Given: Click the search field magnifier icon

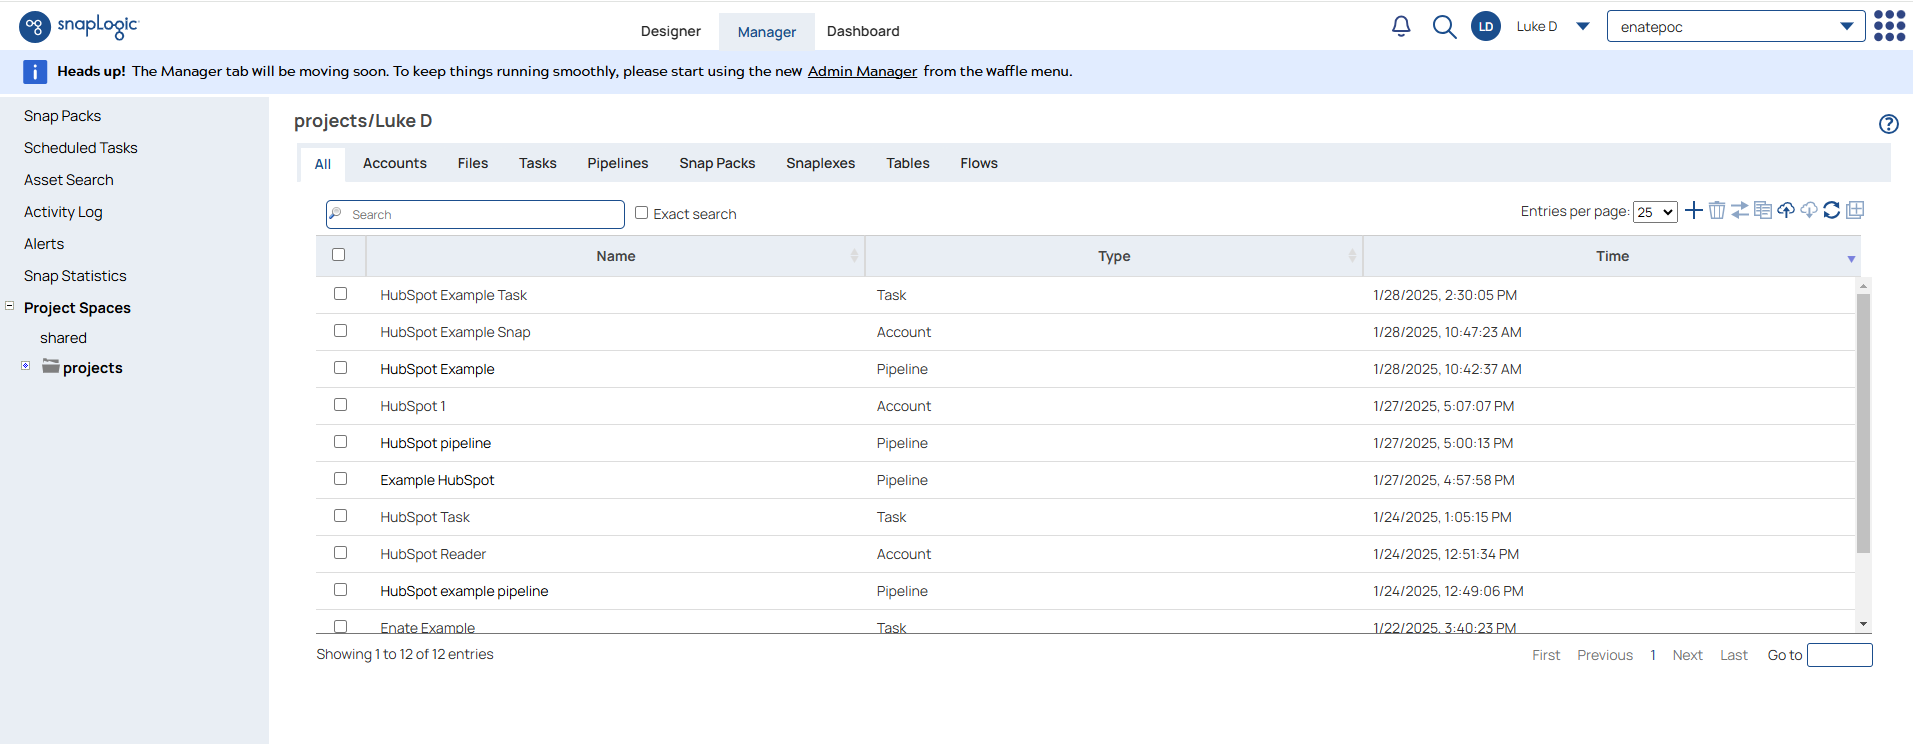Looking at the screenshot, I should pyautogui.click(x=336, y=214).
